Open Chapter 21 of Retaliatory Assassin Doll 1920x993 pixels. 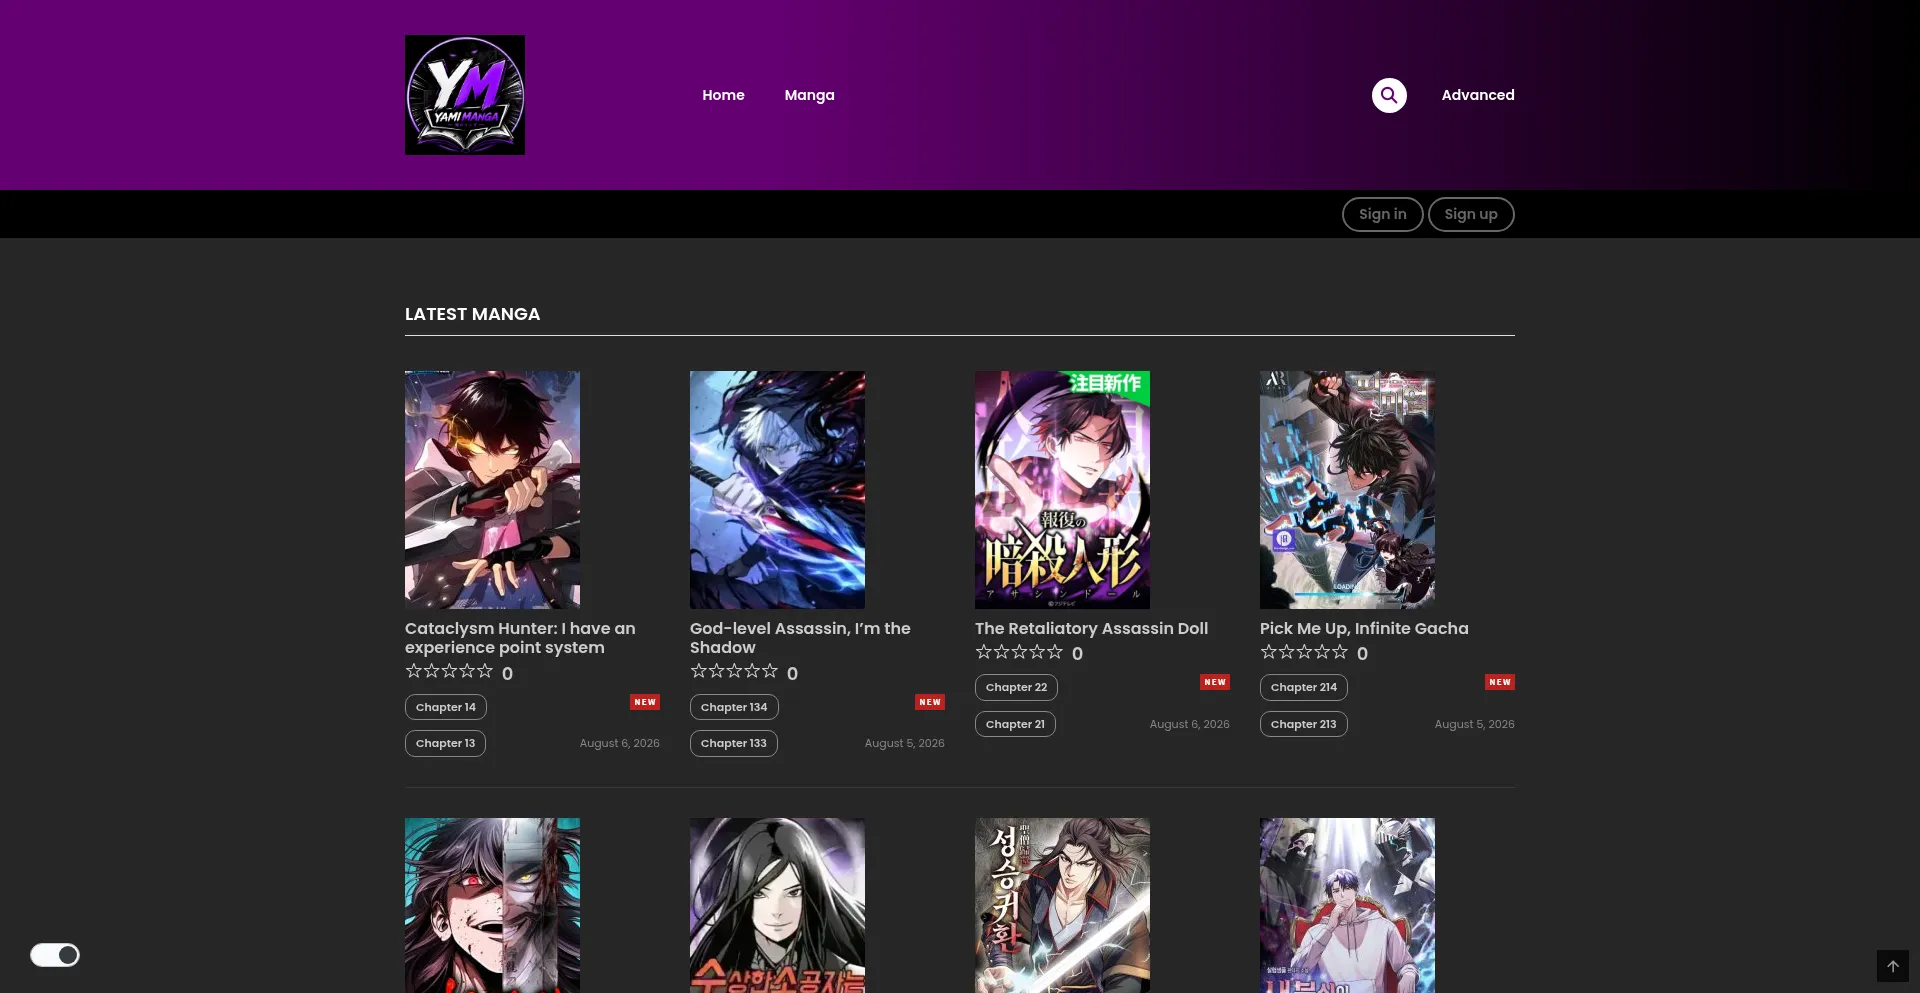pyautogui.click(x=1015, y=724)
